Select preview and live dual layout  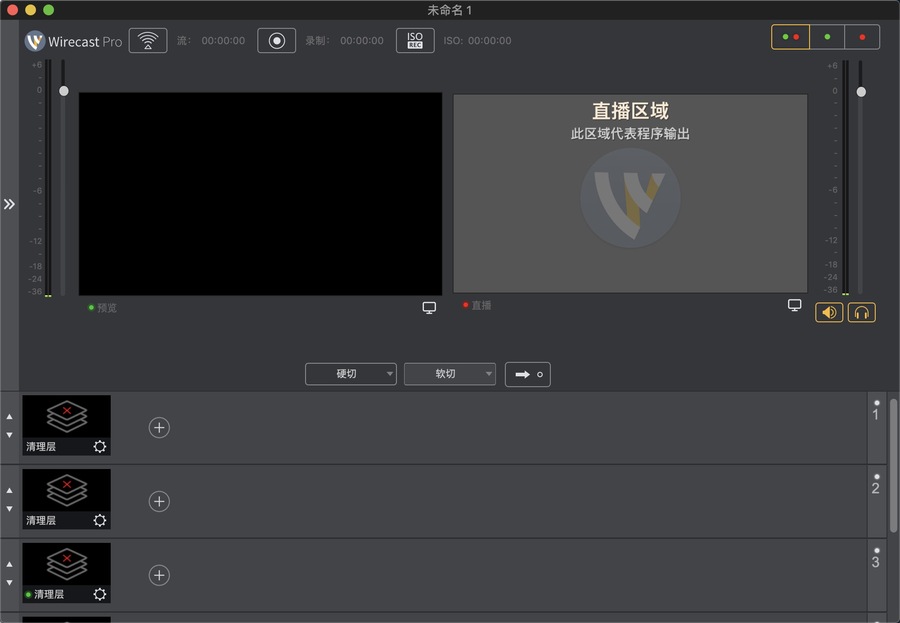(790, 37)
